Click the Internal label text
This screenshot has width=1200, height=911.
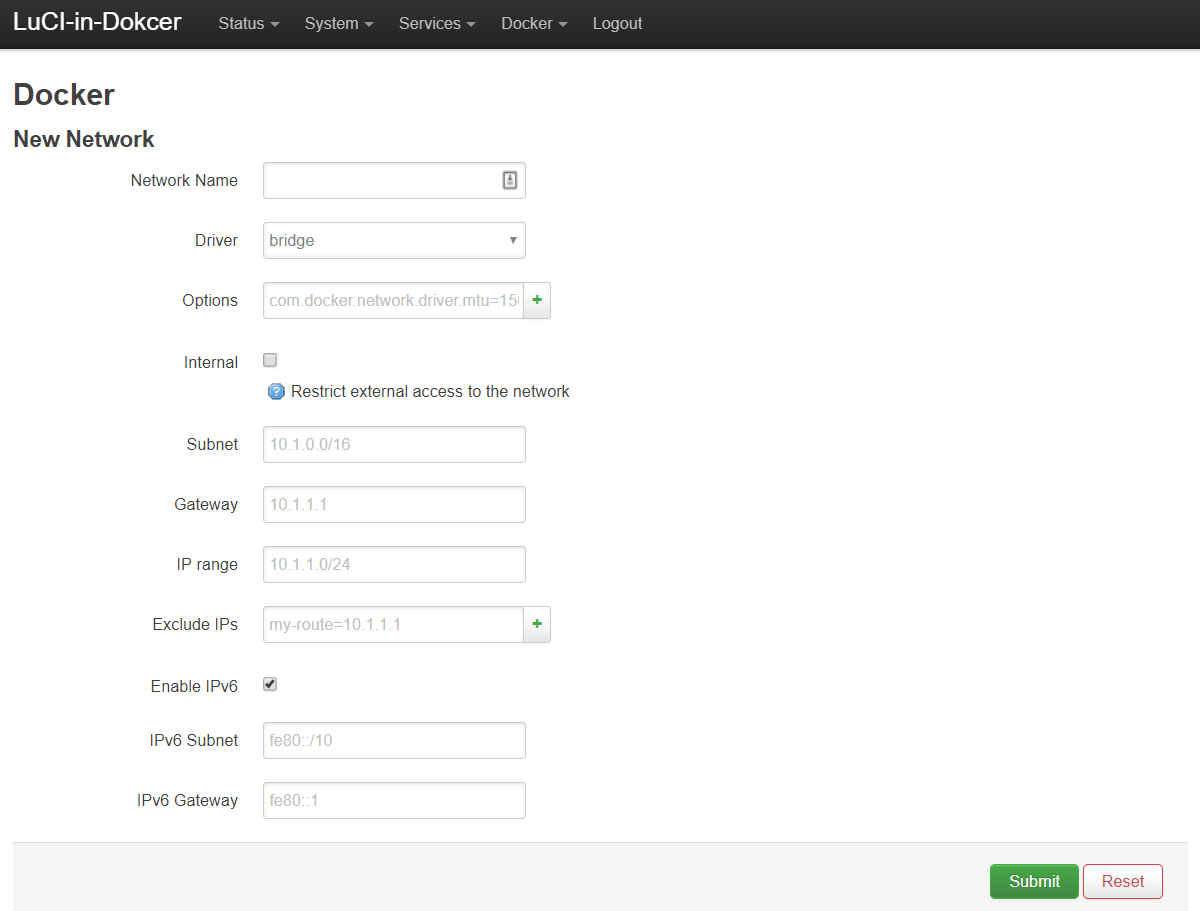click(x=211, y=362)
